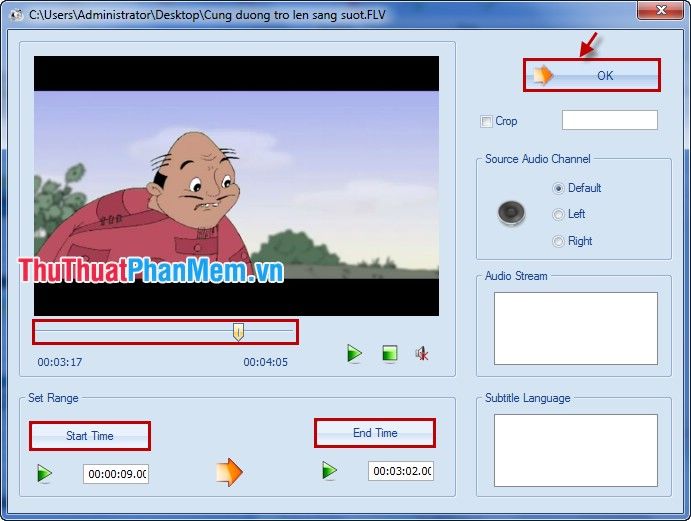Click the video seek slider handle
This screenshot has height=521, width=691.
(238, 332)
